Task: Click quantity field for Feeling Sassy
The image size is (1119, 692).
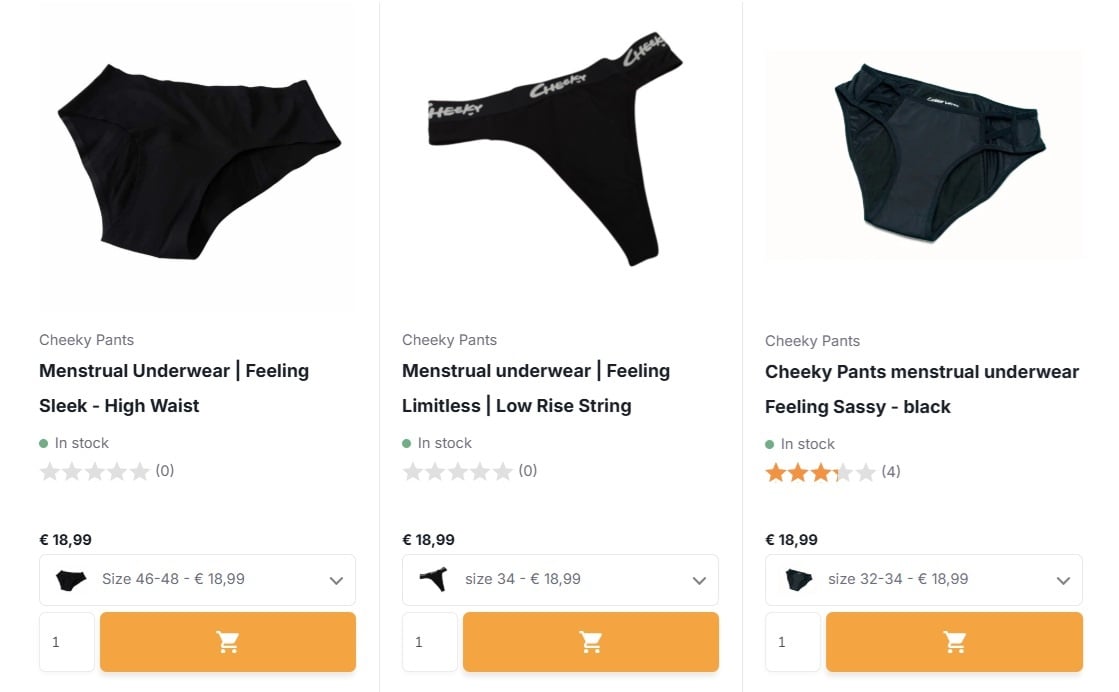Action: tap(793, 642)
